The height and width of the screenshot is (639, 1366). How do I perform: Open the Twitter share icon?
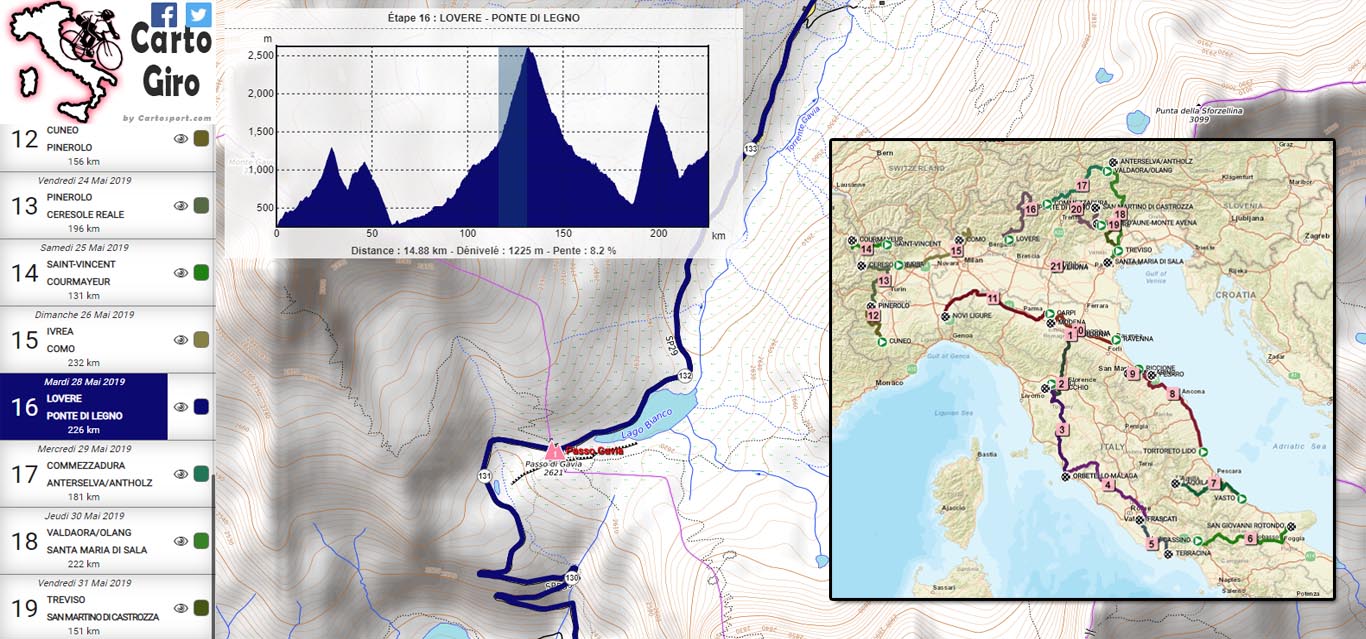(x=199, y=14)
